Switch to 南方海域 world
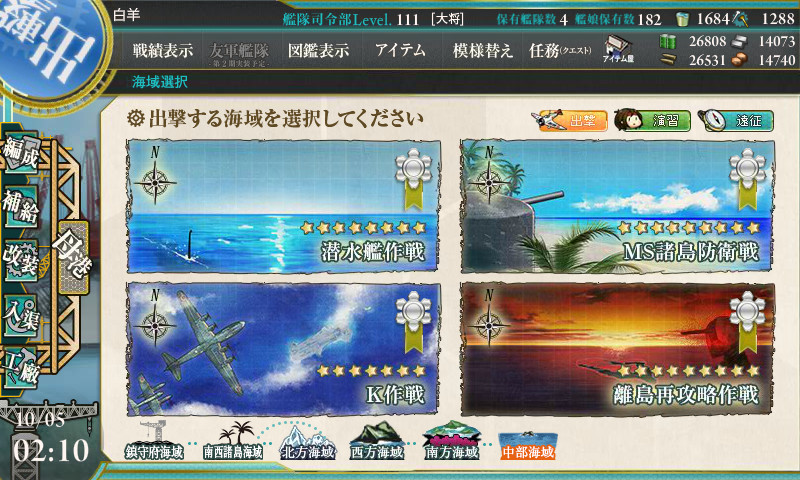 (x=451, y=441)
